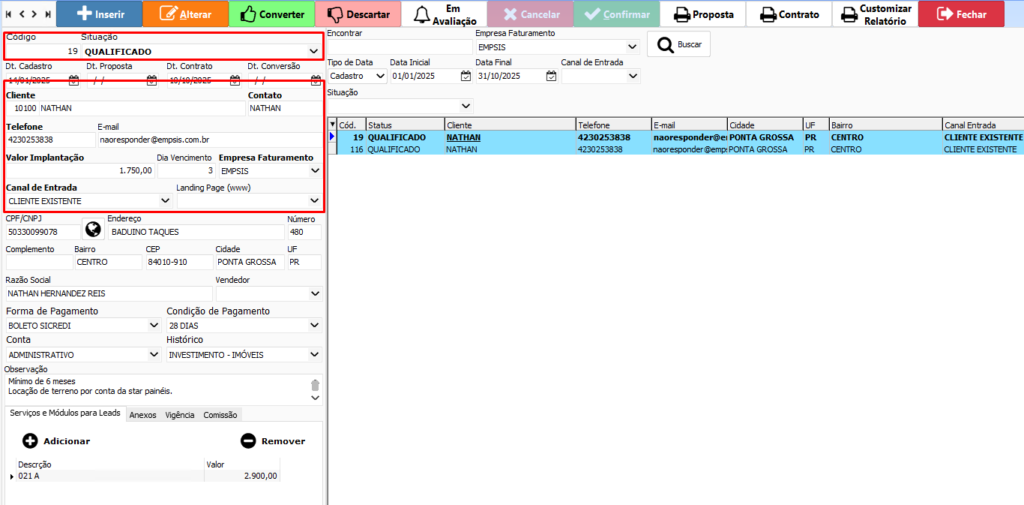The image size is (1024, 505).
Task: Click the plus icon to Adicionar service
Action: coord(30,441)
